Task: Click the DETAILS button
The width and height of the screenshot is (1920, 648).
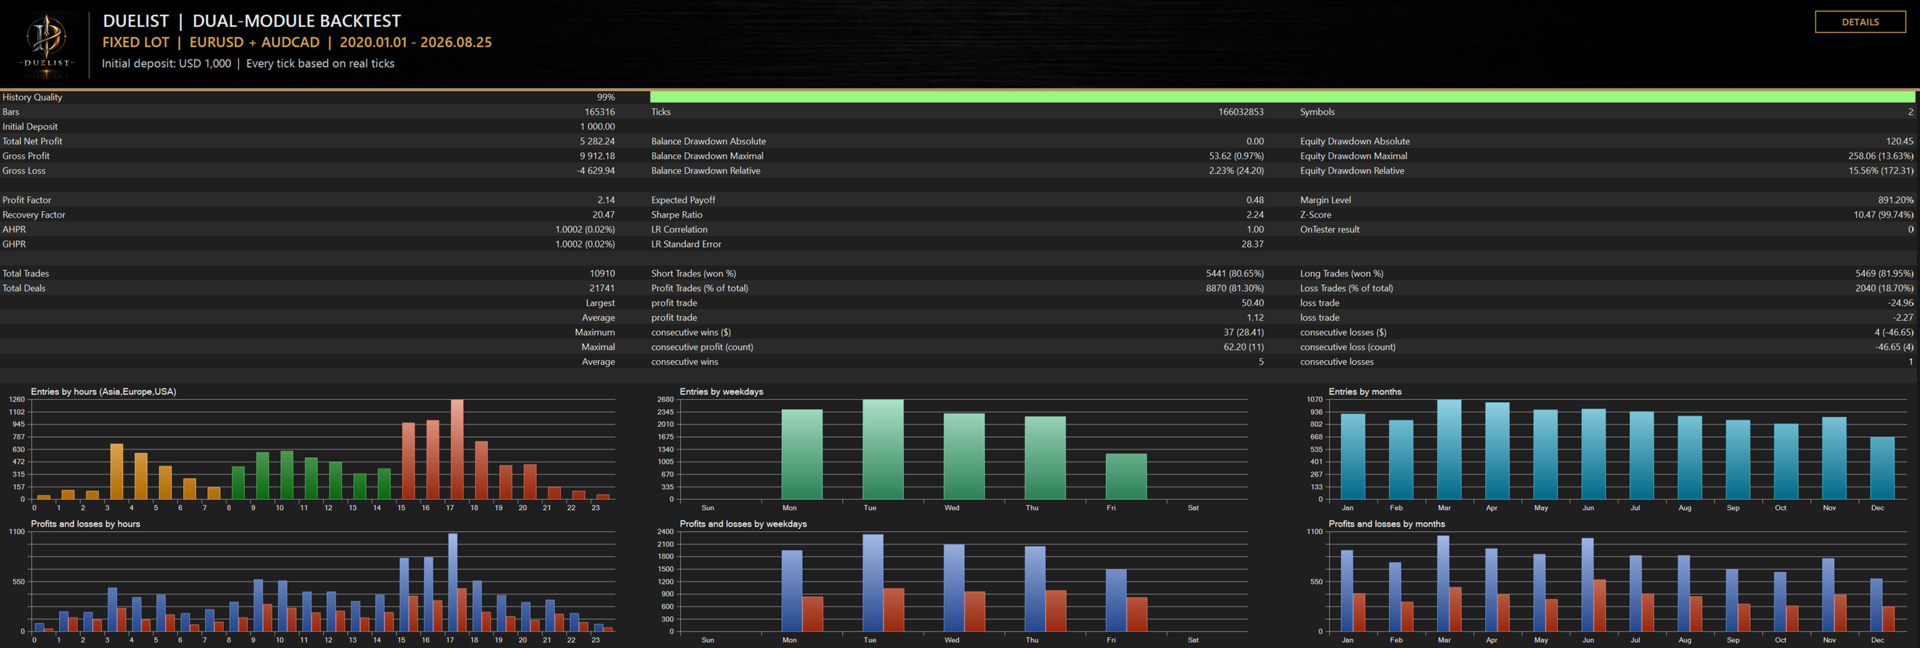Action: (x=1860, y=22)
